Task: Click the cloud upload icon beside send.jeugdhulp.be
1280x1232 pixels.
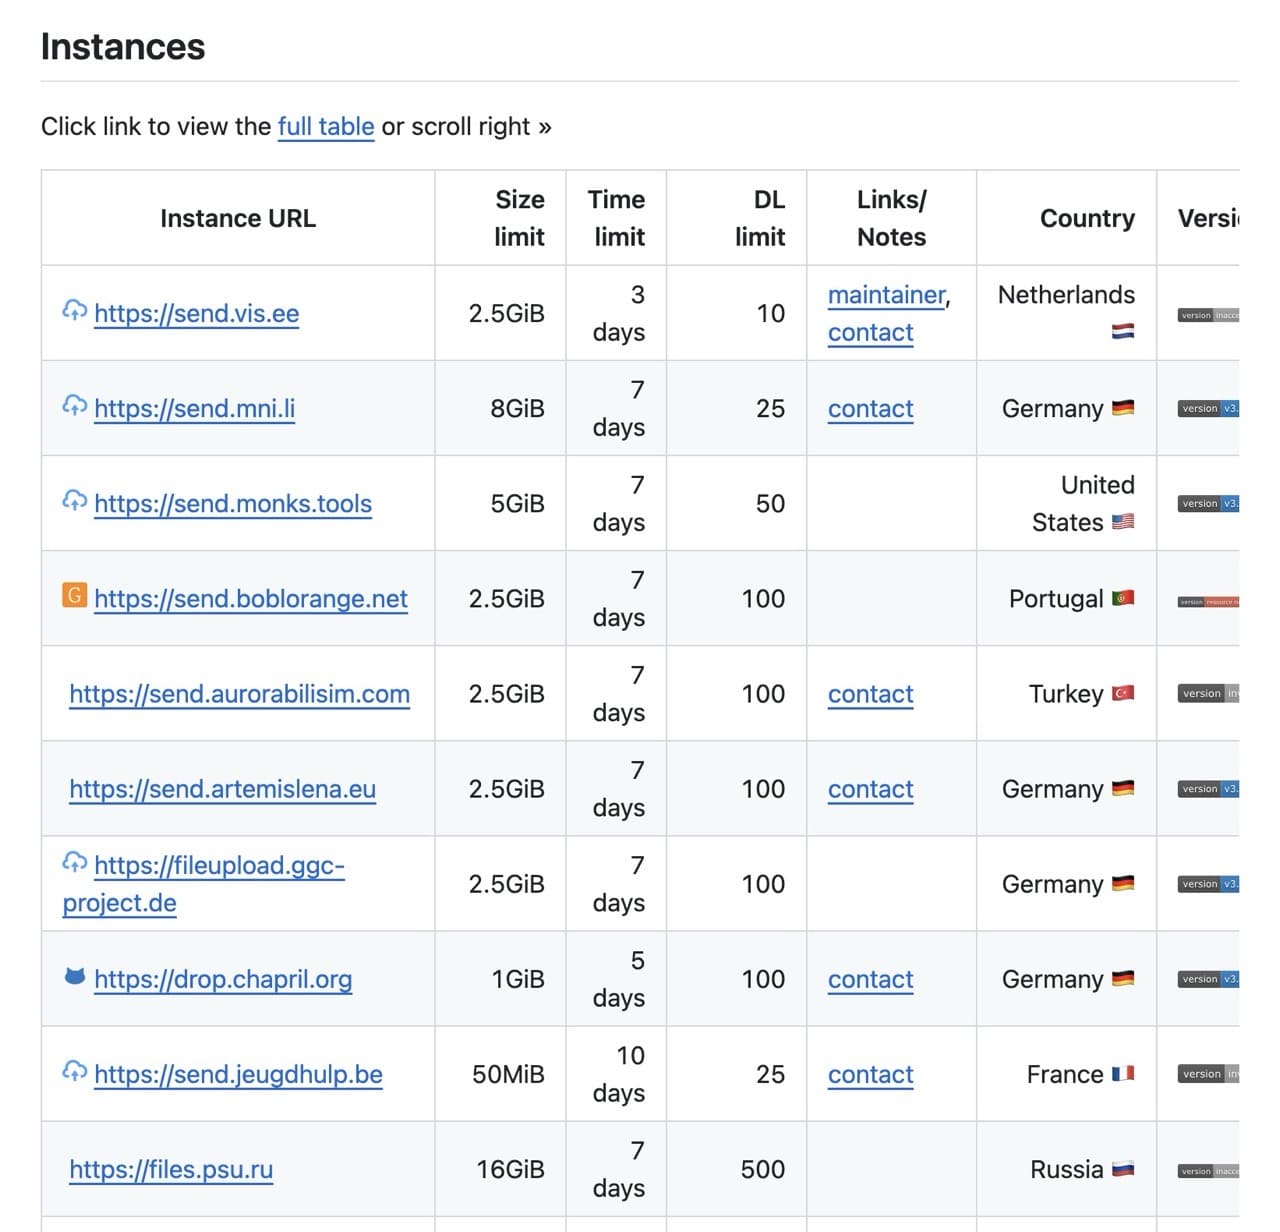Action: [74, 1073]
